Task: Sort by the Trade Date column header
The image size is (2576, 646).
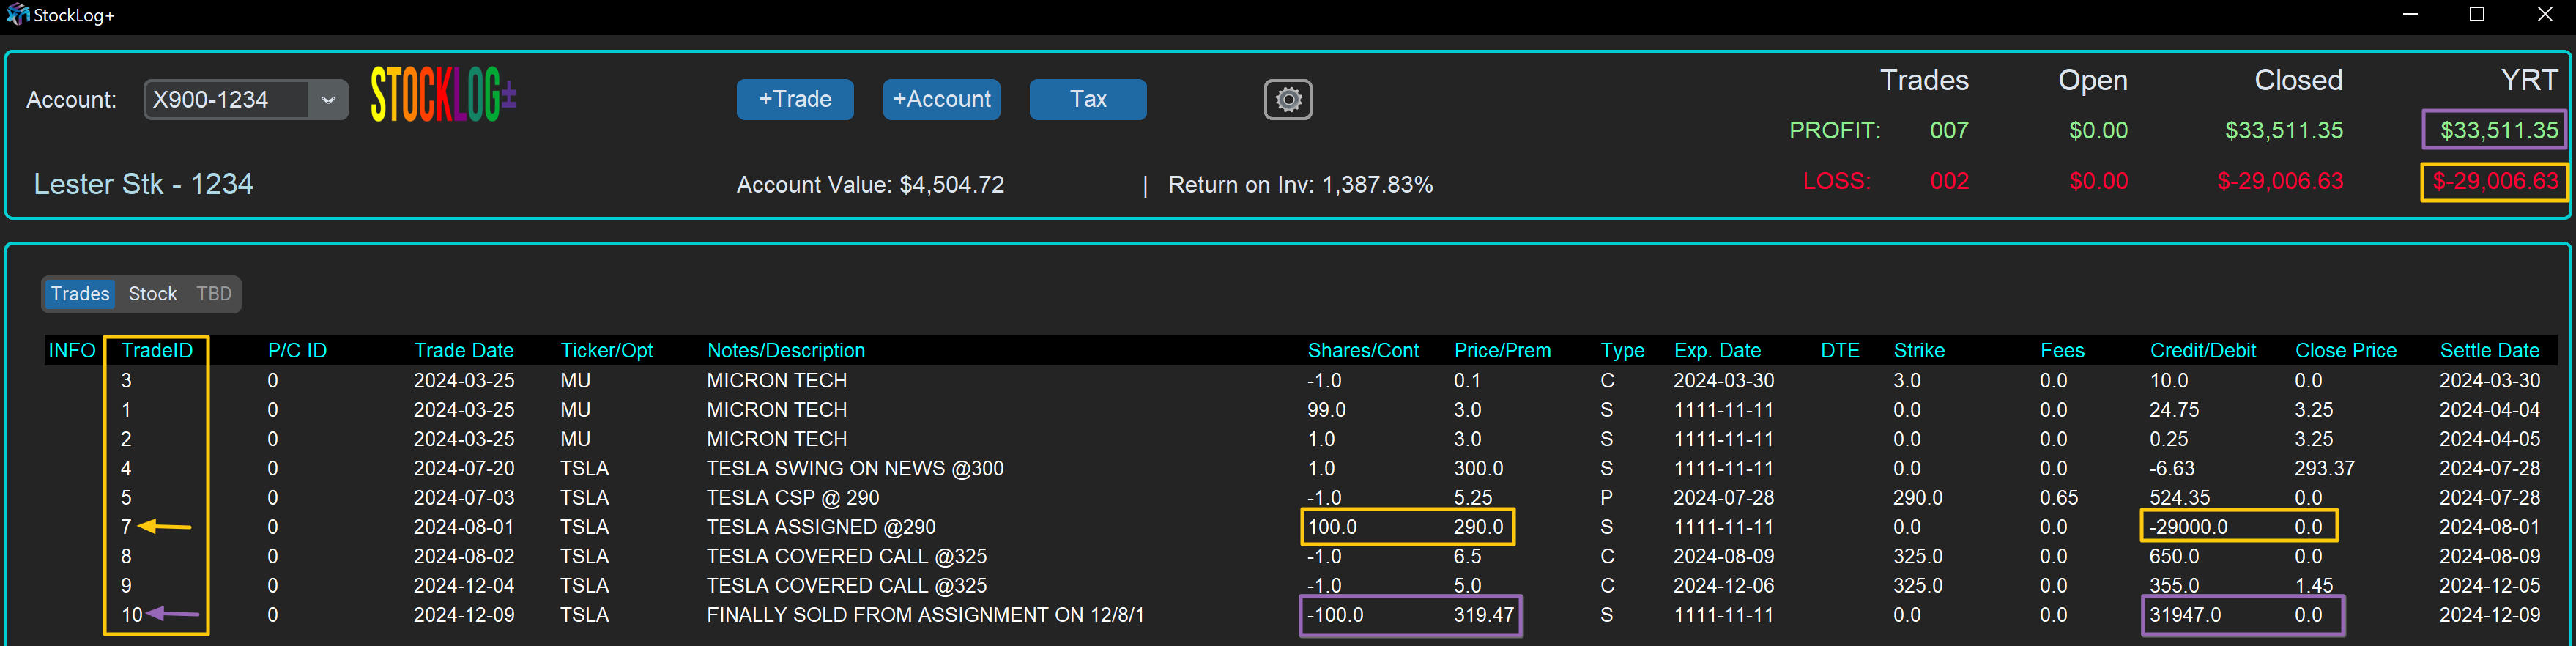Action: [463, 351]
